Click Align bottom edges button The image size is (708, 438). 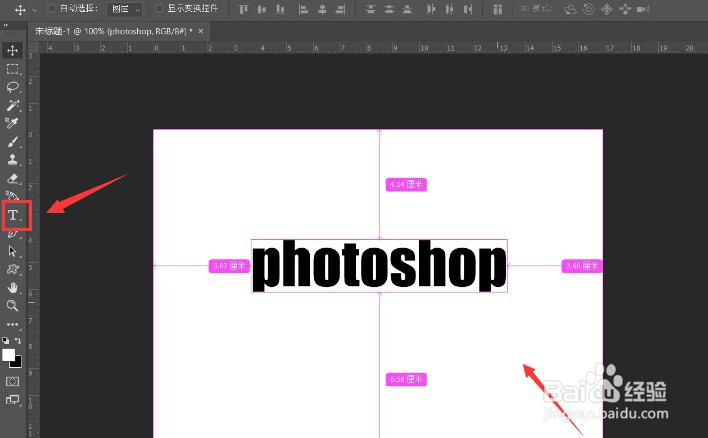[x=280, y=9]
